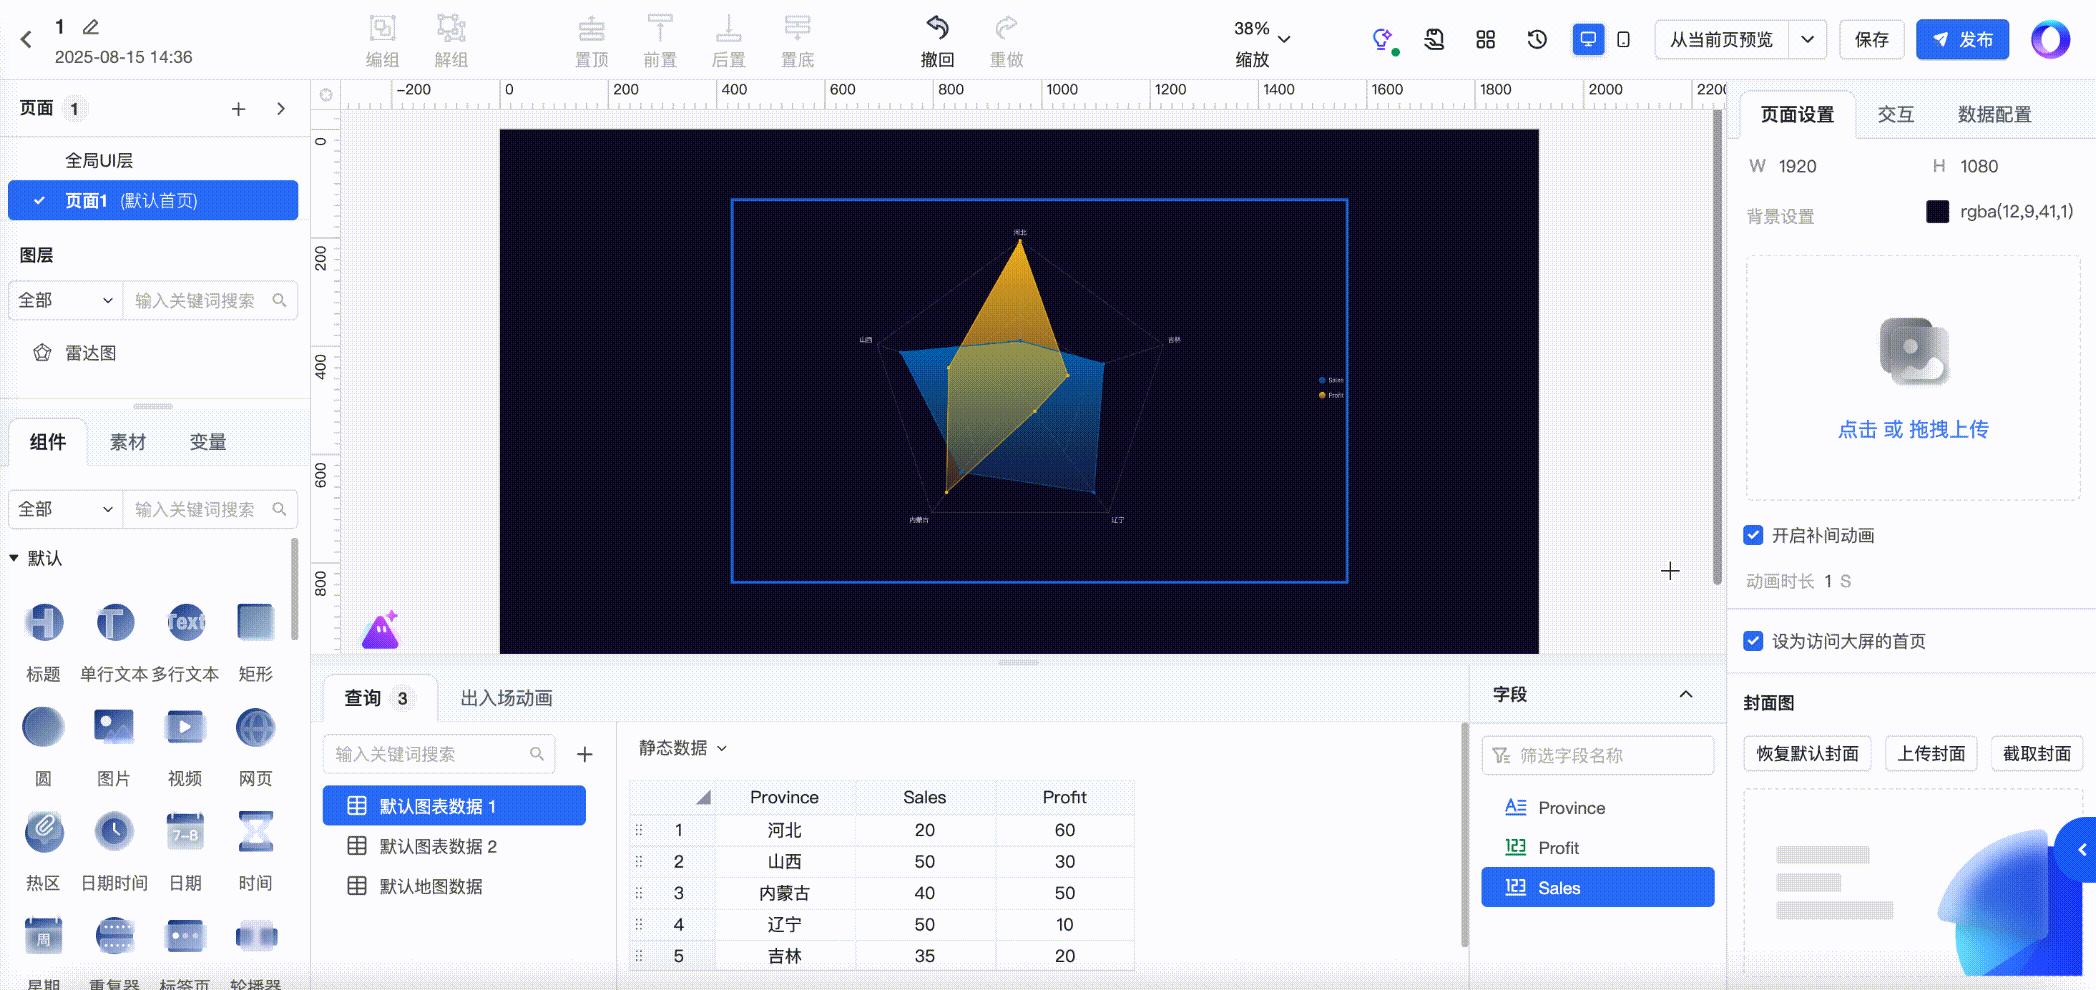Switch to the 数据配置 tab
This screenshot has height=990, width=2096.
click(x=1994, y=114)
